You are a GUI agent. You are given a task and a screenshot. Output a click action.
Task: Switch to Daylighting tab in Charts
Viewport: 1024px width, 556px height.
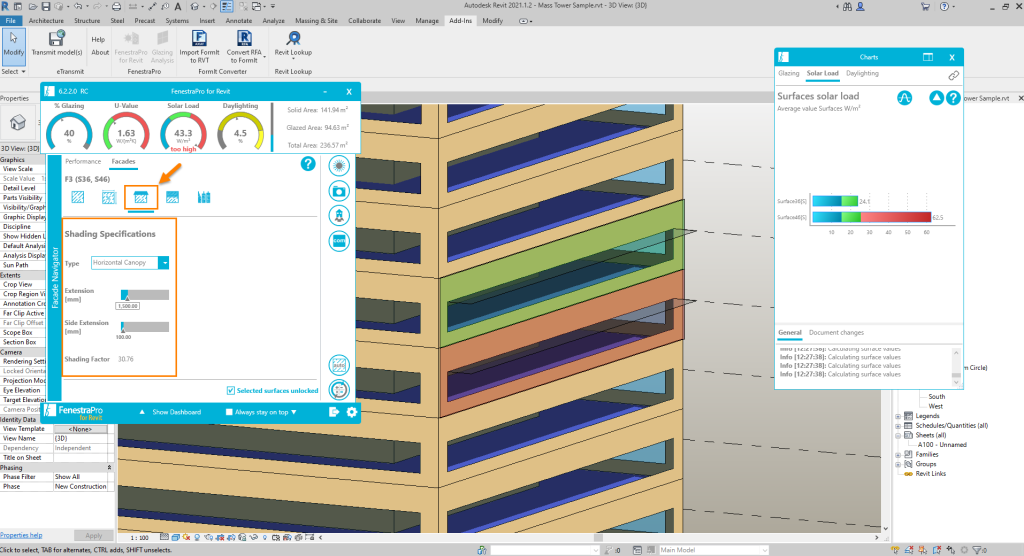(862, 73)
